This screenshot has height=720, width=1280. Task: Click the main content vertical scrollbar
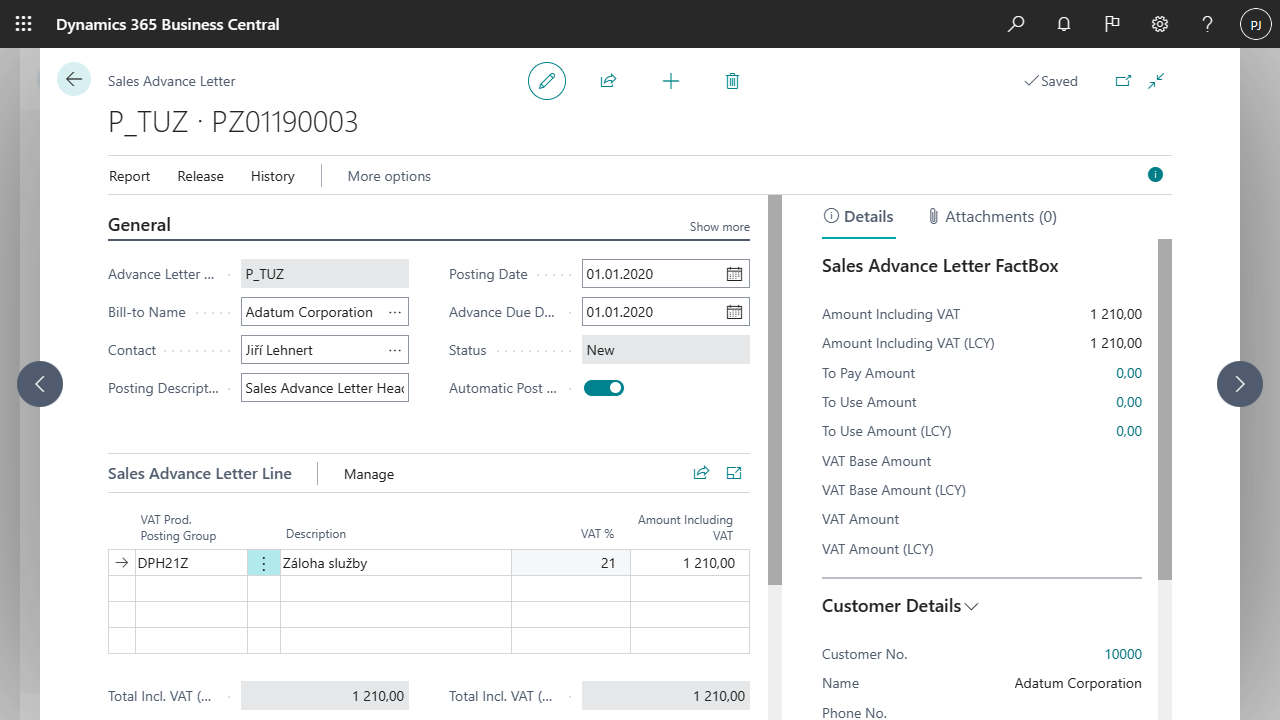click(x=774, y=390)
